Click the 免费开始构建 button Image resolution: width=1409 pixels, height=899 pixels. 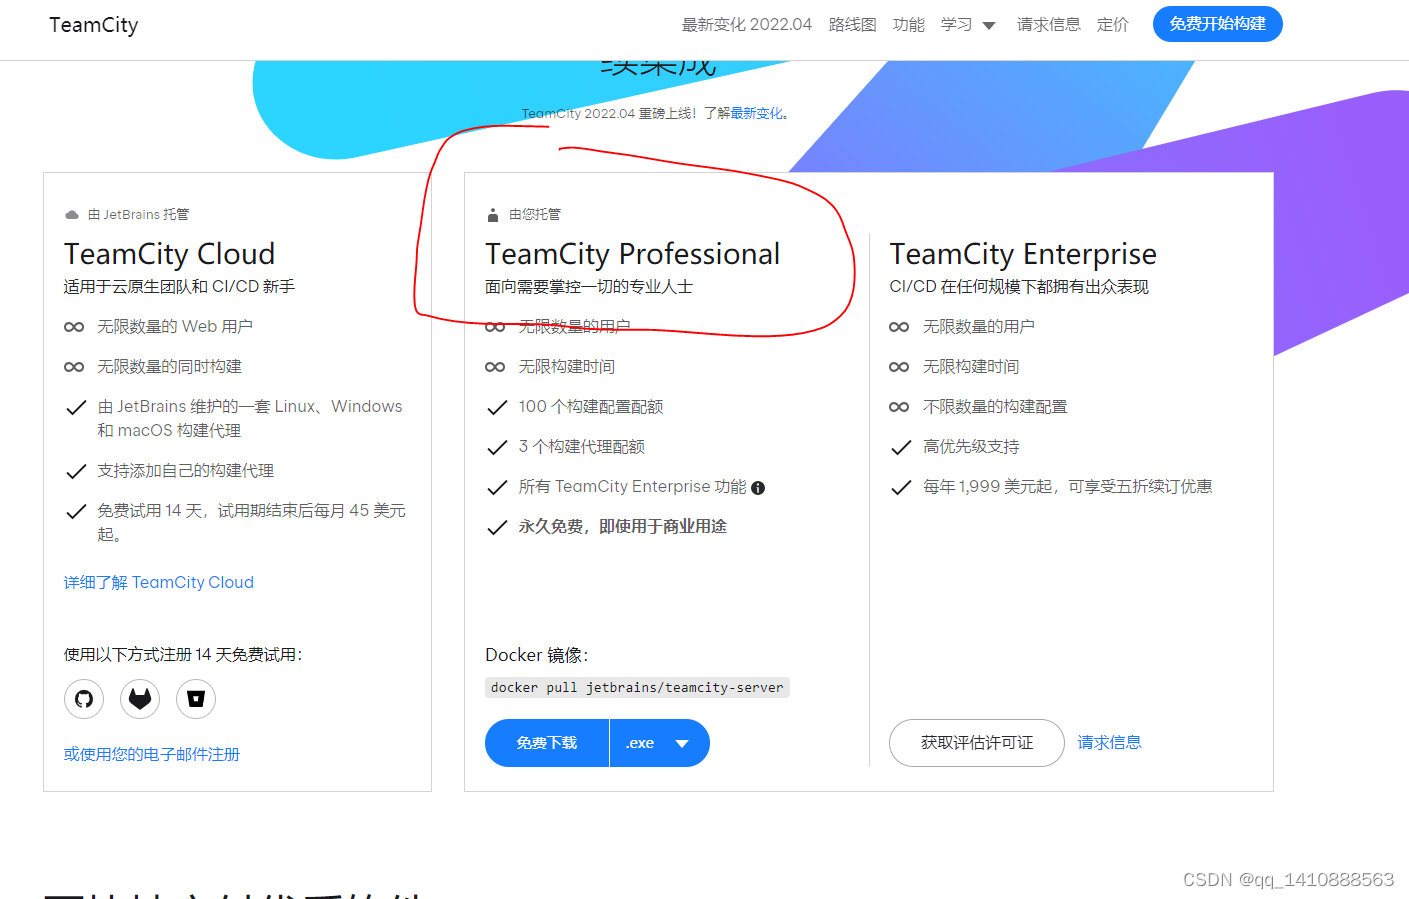point(1218,24)
